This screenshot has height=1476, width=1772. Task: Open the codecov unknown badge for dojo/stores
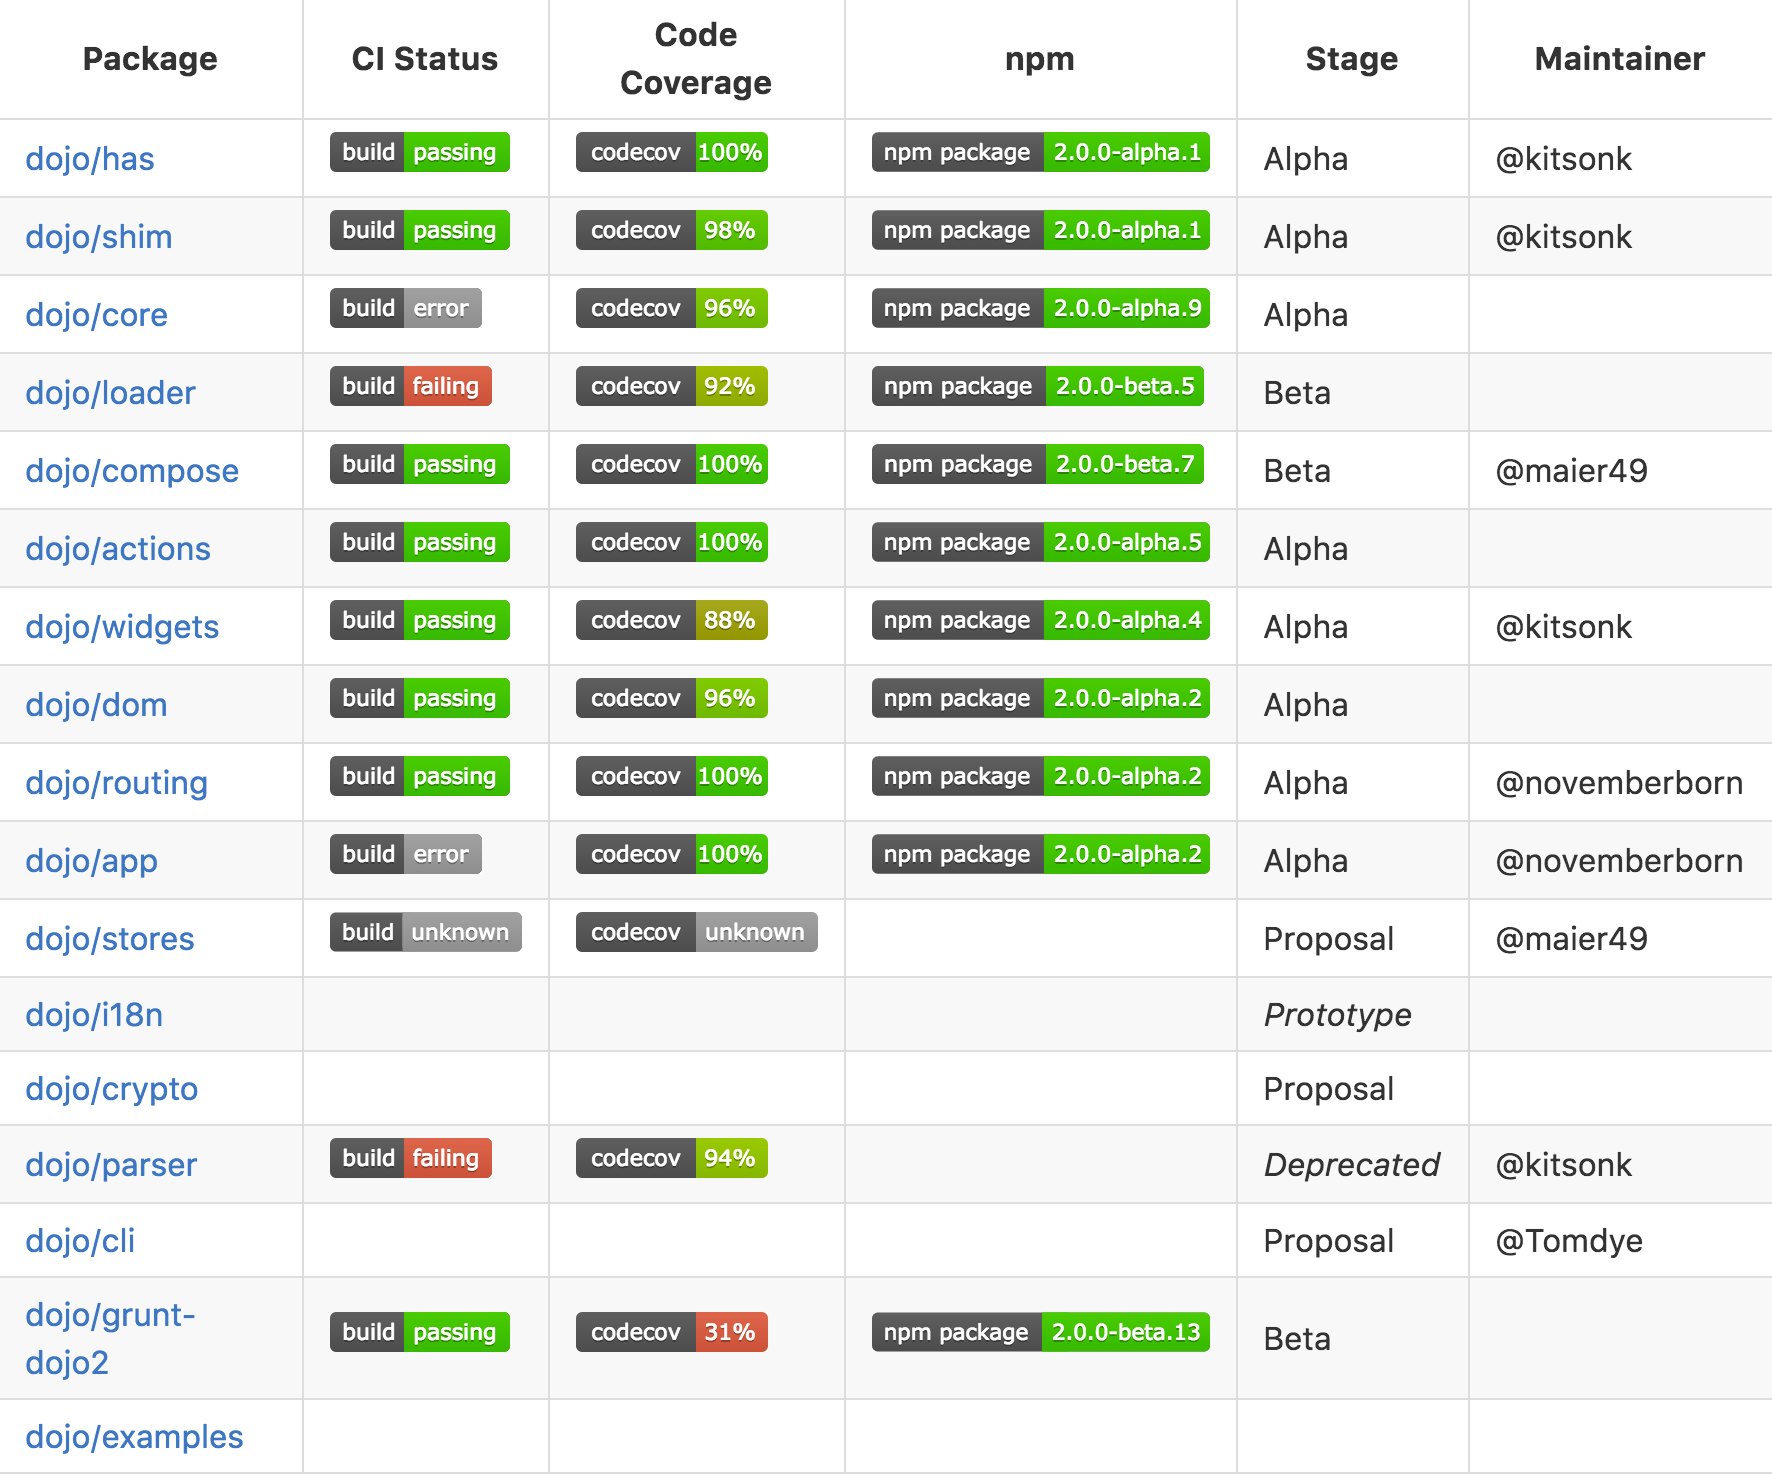click(696, 932)
